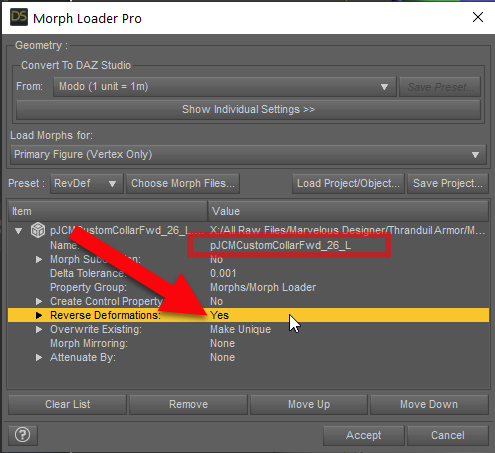The width and height of the screenshot is (495, 453).
Task: Click the X:/All Raw Files path value
Action: pyautogui.click(x=347, y=230)
